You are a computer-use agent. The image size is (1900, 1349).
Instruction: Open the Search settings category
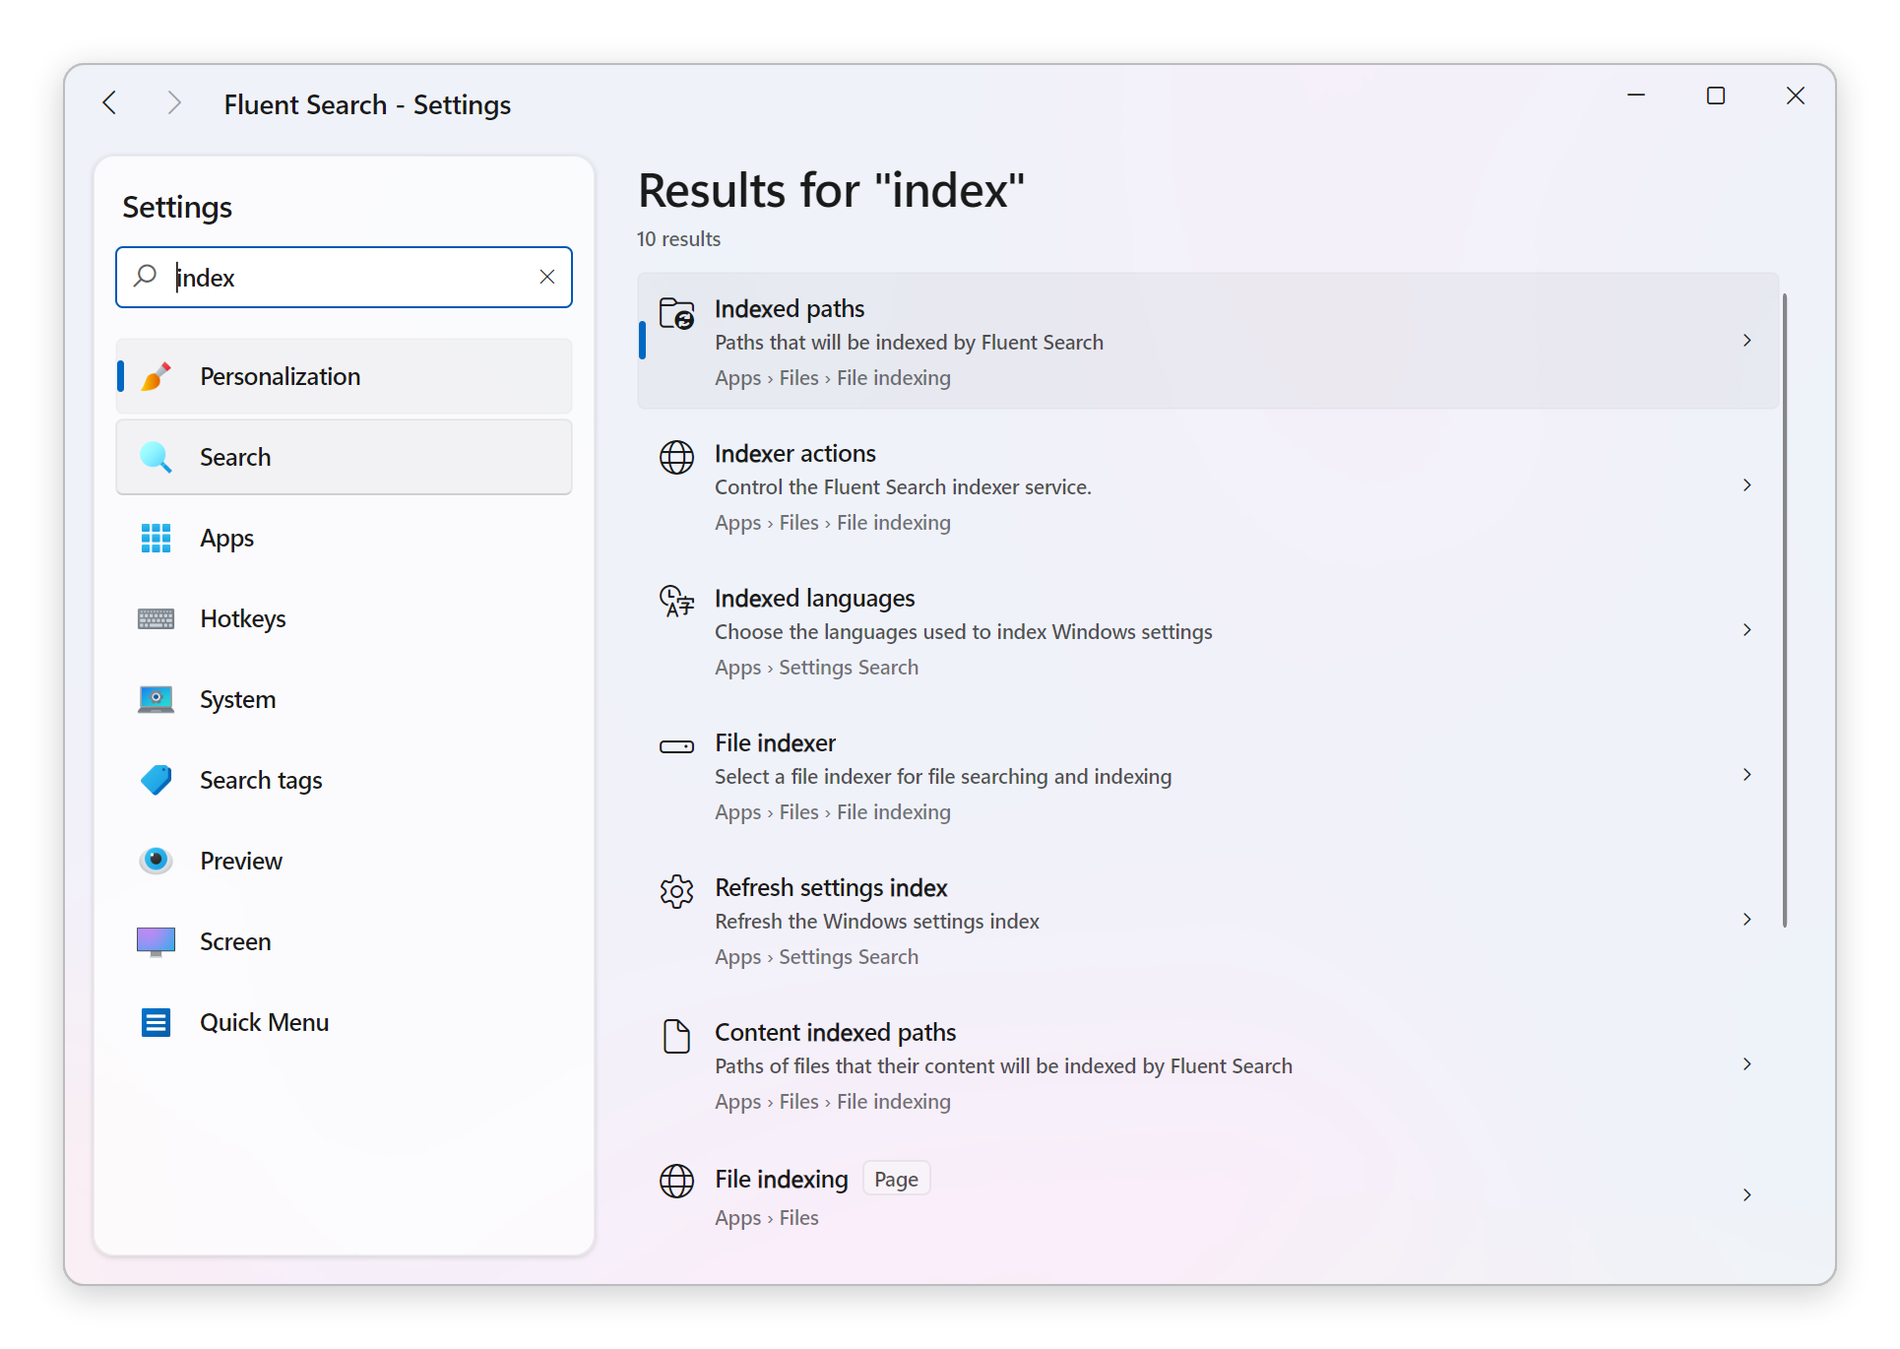[344, 457]
